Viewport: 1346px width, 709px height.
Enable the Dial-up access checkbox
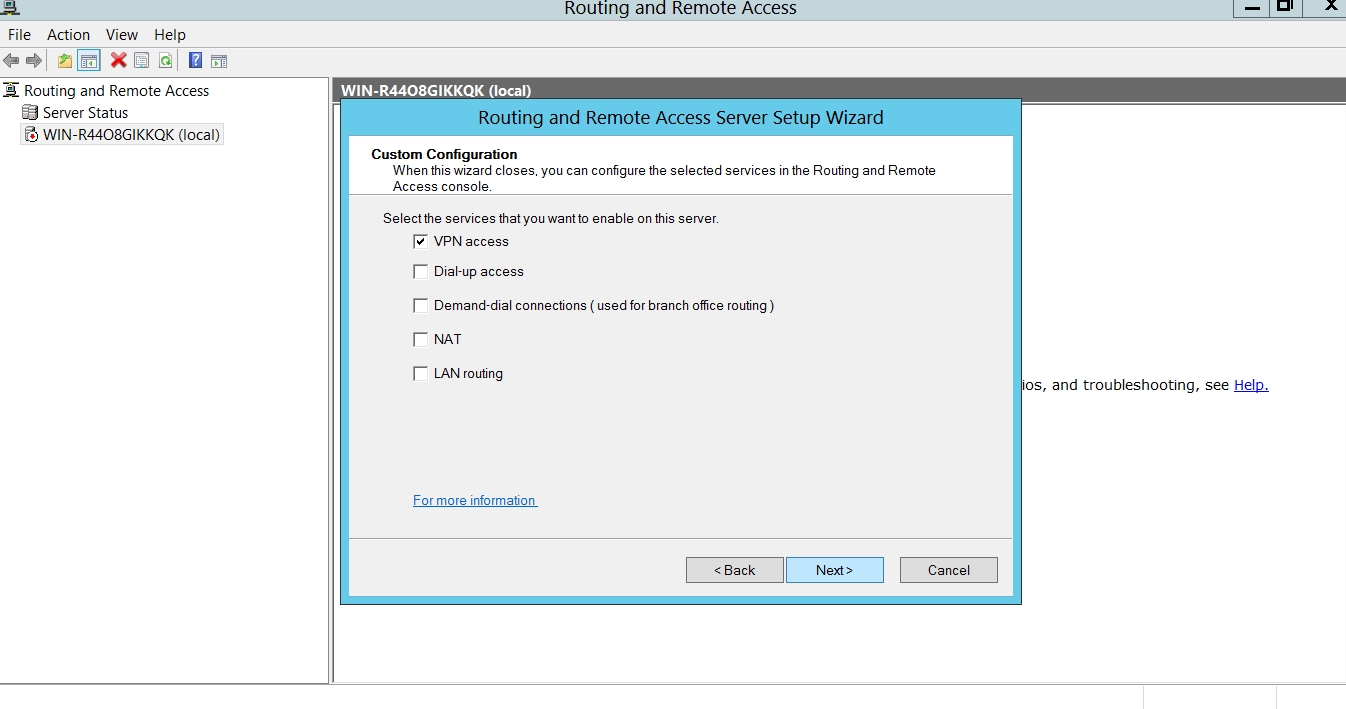pyautogui.click(x=421, y=271)
